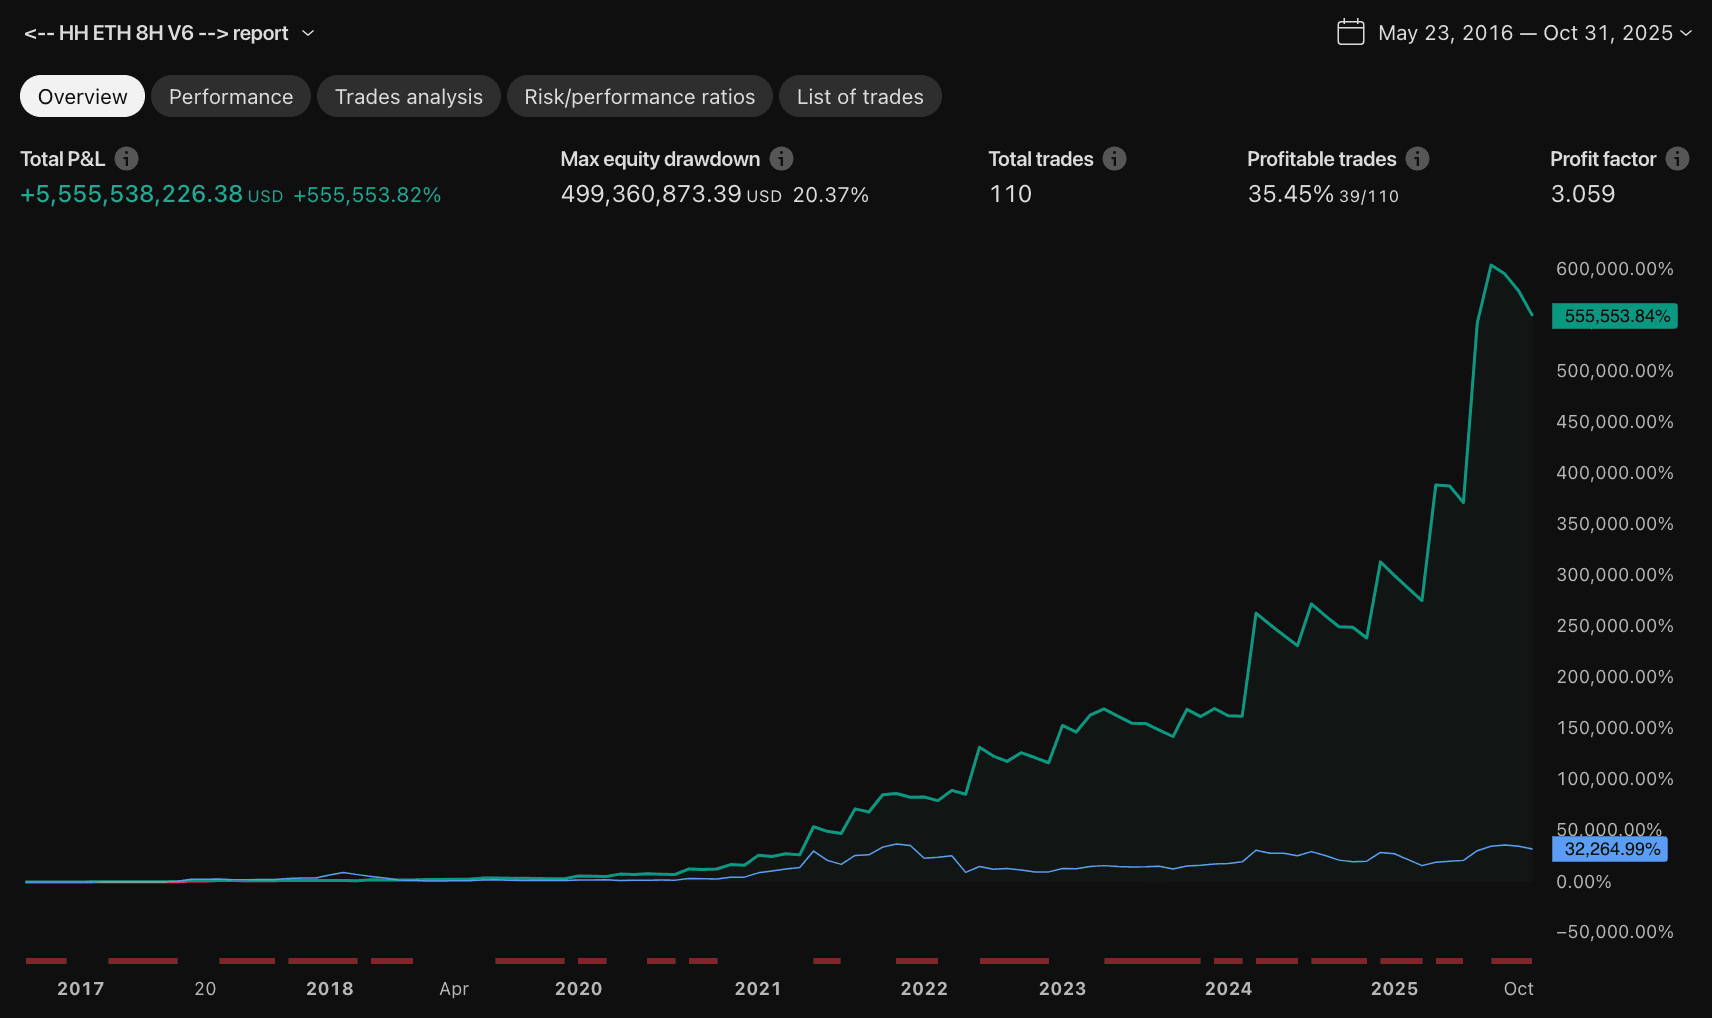Image resolution: width=1712 pixels, height=1018 pixels.
Task: Open the Trades analysis tab
Action: pyautogui.click(x=408, y=97)
